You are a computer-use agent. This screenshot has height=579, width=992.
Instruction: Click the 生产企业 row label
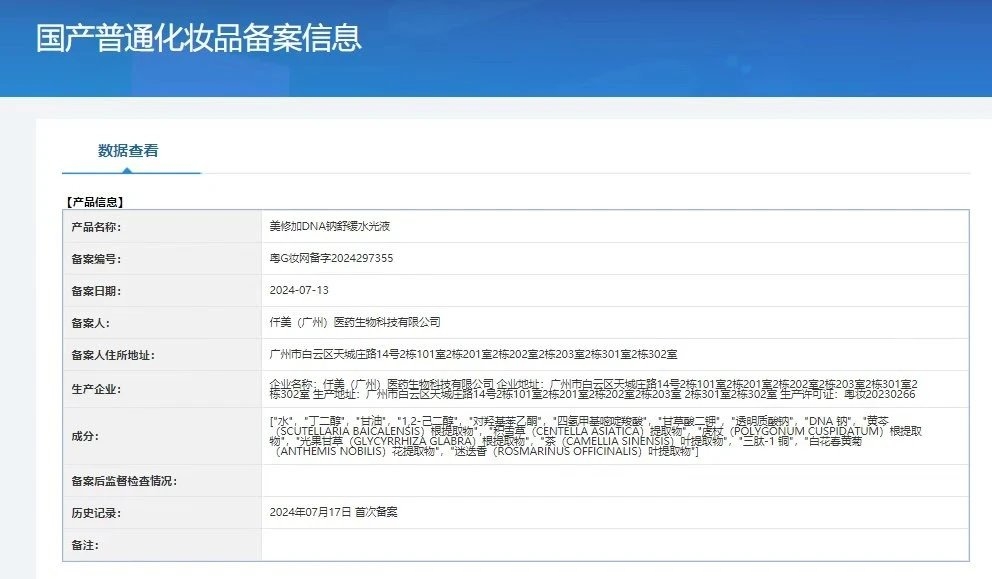pyautogui.click(x=96, y=389)
